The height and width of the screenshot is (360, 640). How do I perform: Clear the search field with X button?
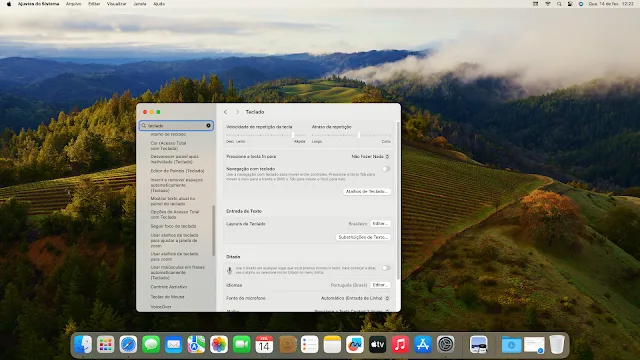209,126
